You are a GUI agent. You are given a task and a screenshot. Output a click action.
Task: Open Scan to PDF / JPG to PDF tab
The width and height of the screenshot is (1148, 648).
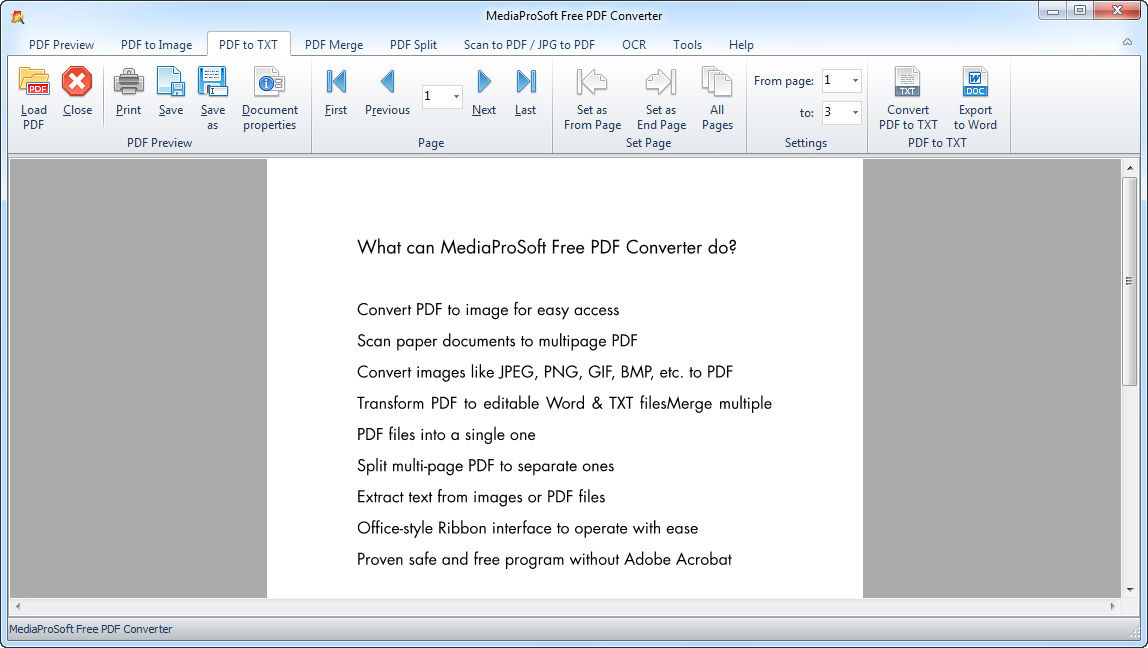pyautogui.click(x=529, y=45)
